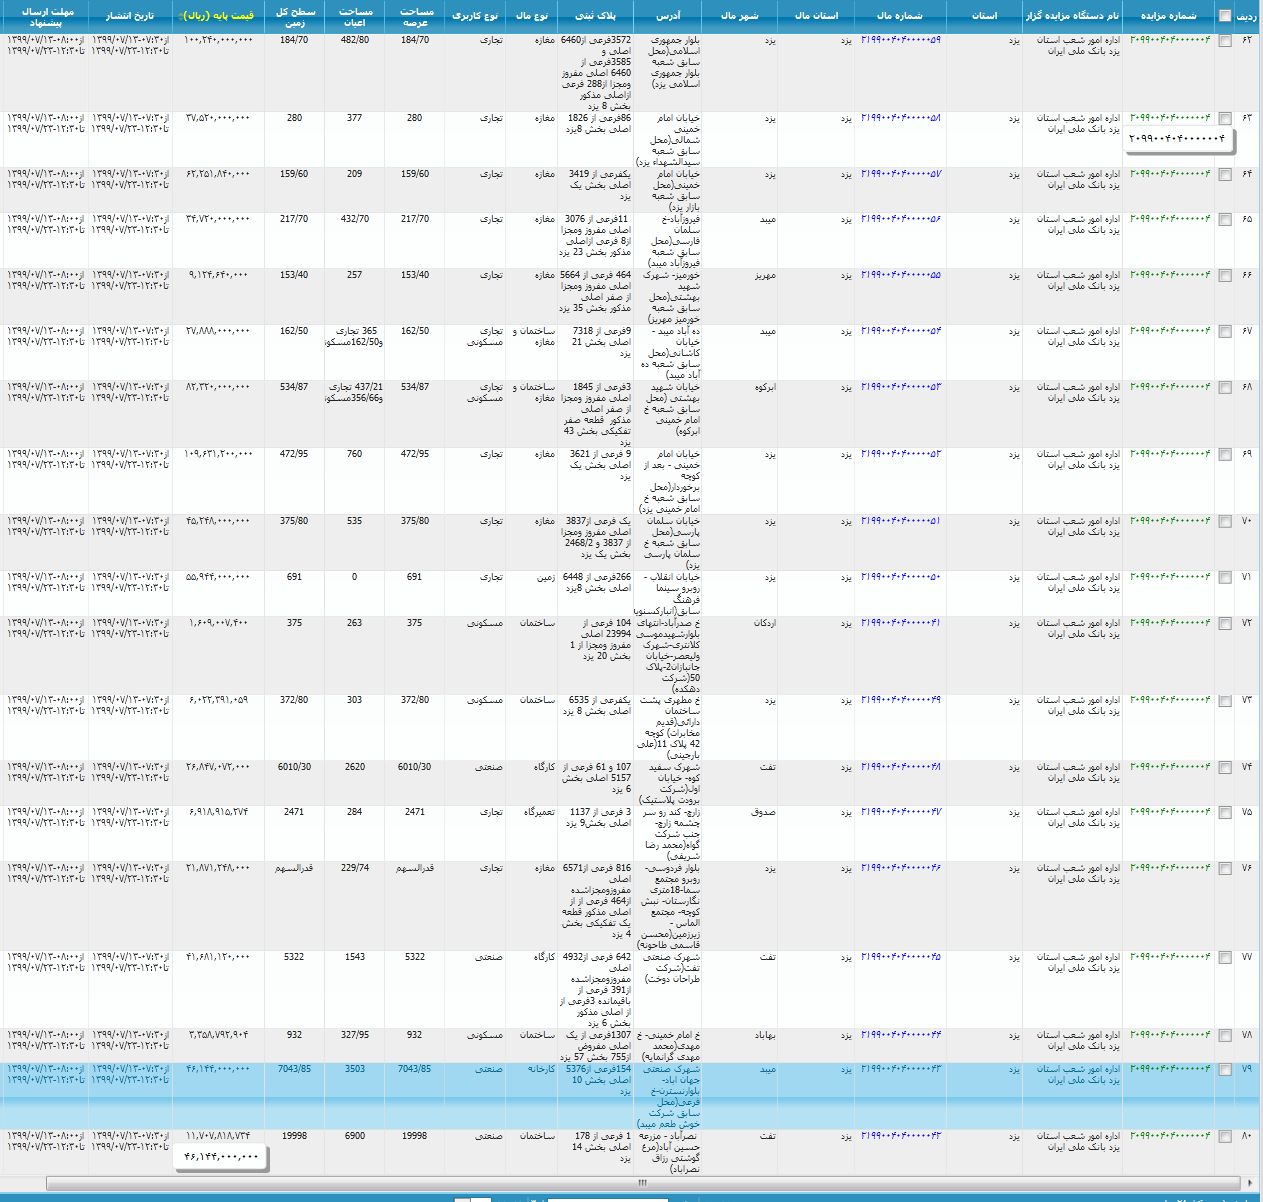Tick the select-all checkbox in table header
This screenshot has width=1263, height=1202.
[x=1225, y=16]
